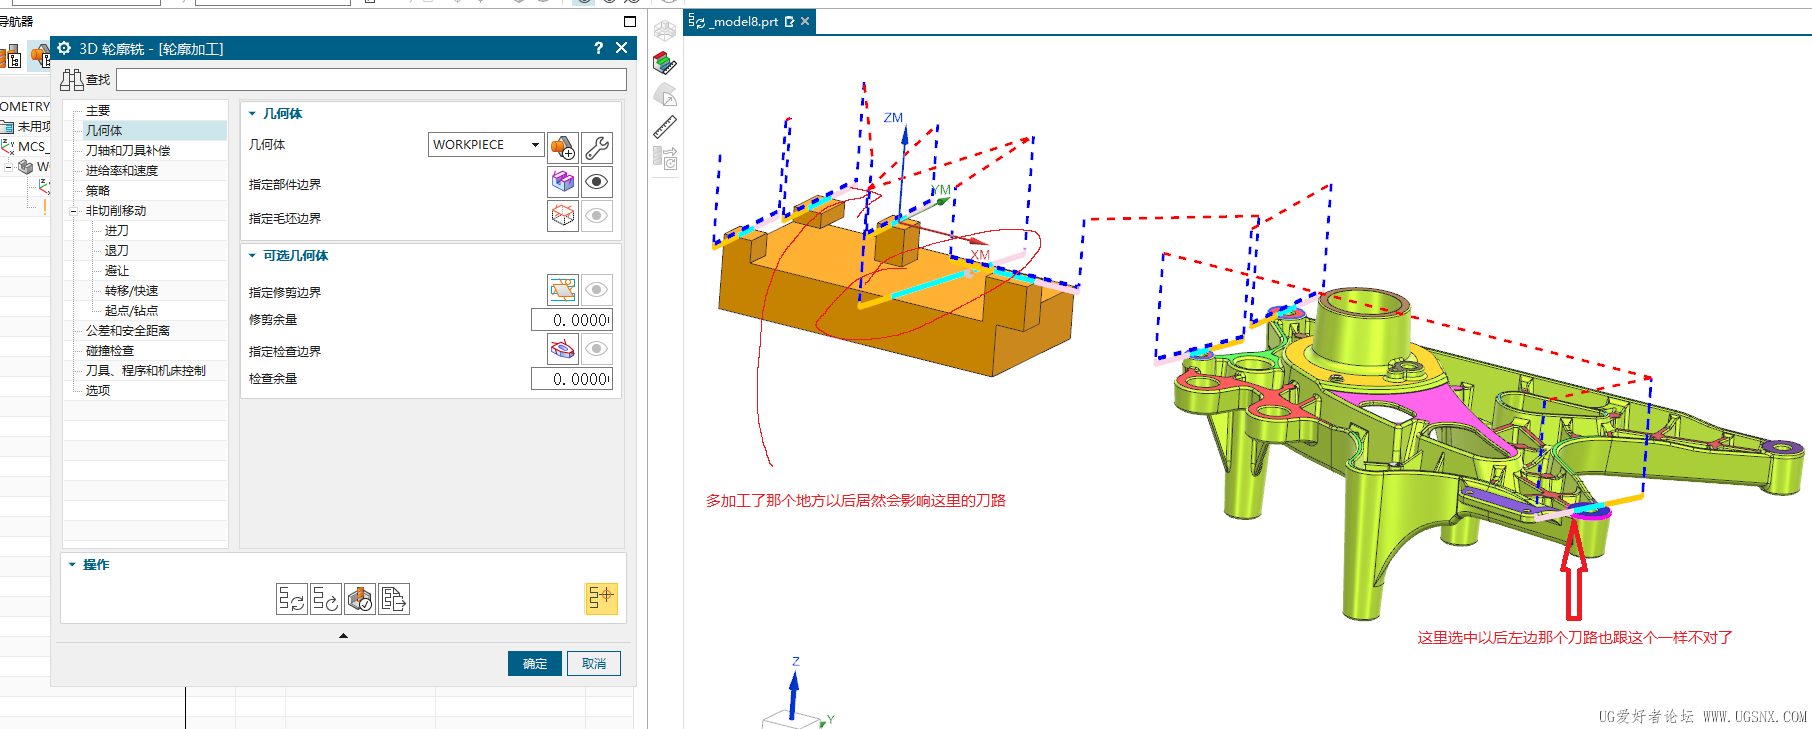1812x729 pixels.
Task: Select 刀轴和刀具补偿 in the dialog tree
Action: (x=128, y=151)
